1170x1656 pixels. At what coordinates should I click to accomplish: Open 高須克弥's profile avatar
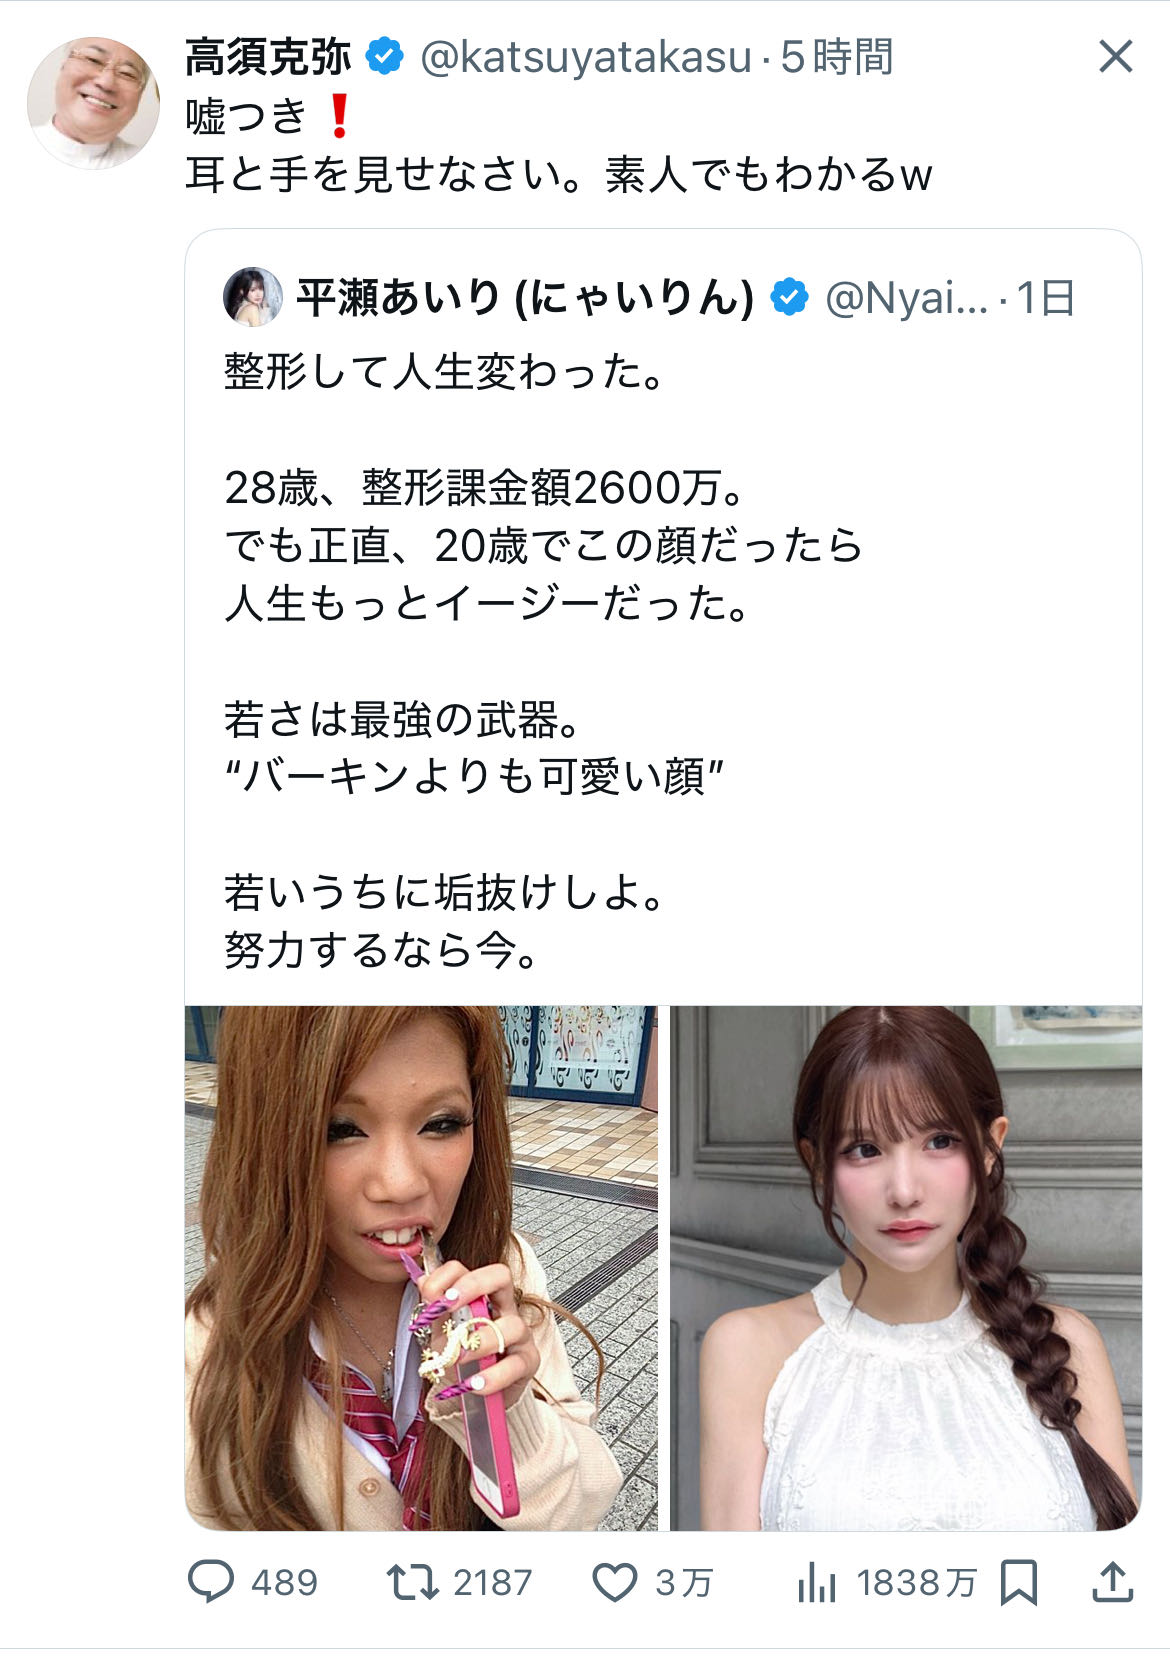tap(93, 103)
